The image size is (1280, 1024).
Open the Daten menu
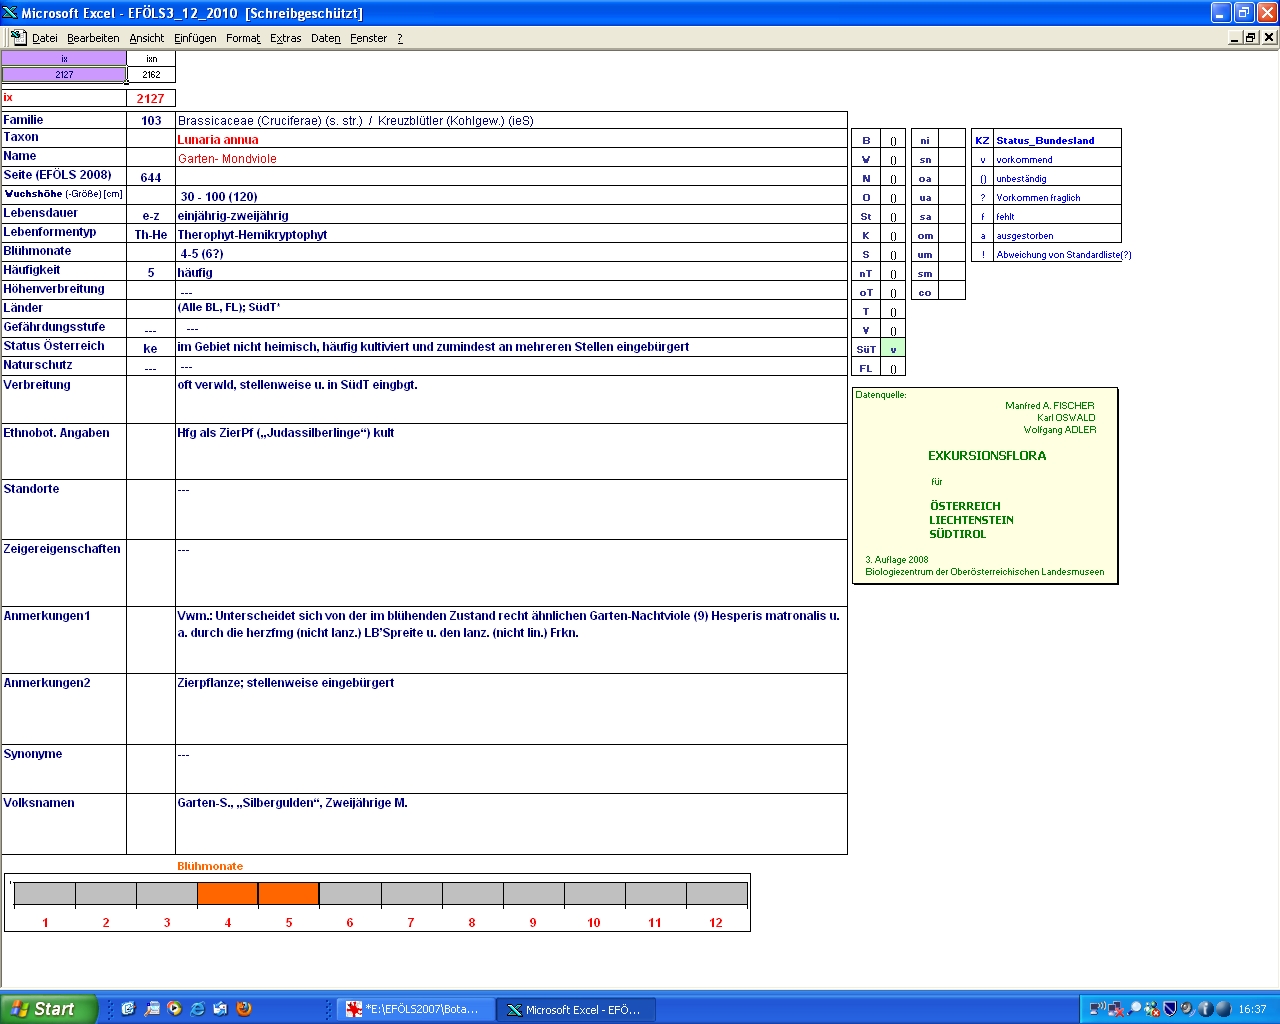(325, 38)
